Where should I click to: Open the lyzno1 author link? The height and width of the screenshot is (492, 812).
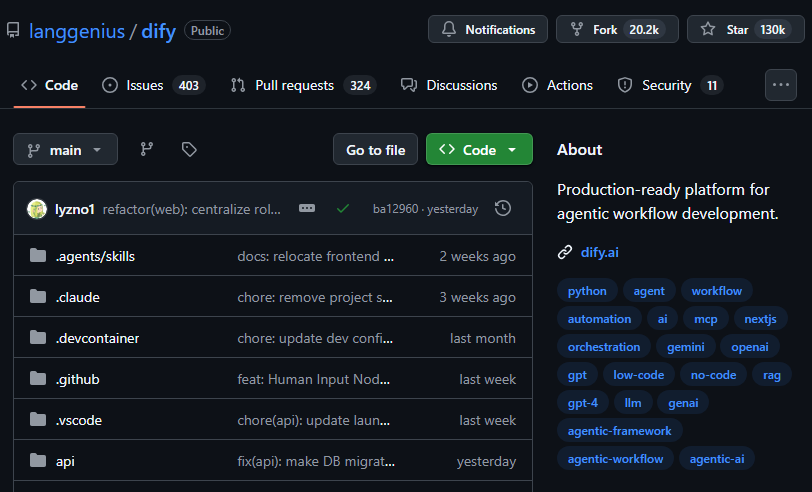tap(75, 209)
